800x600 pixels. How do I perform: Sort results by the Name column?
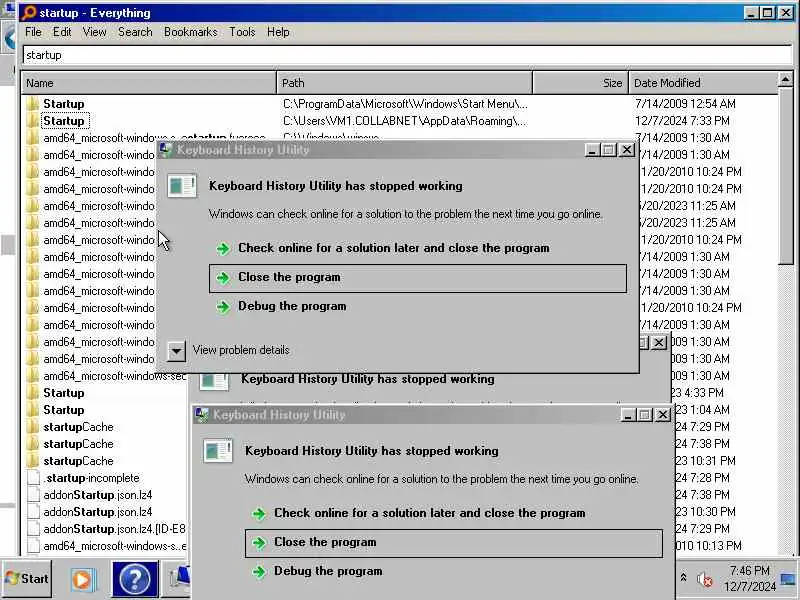[x=148, y=83]
